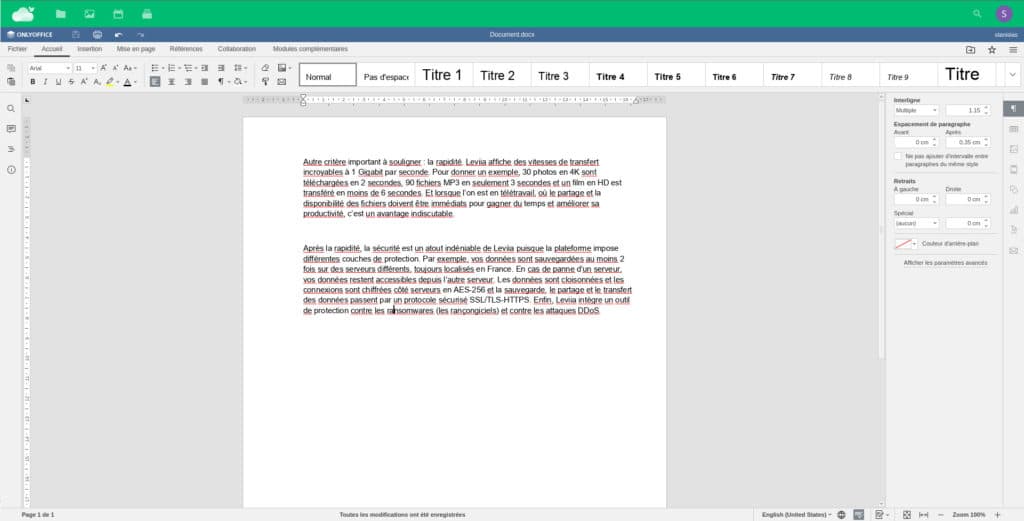
Task: Toggle spell checking in status bar
Action: (x=858, y=514)
